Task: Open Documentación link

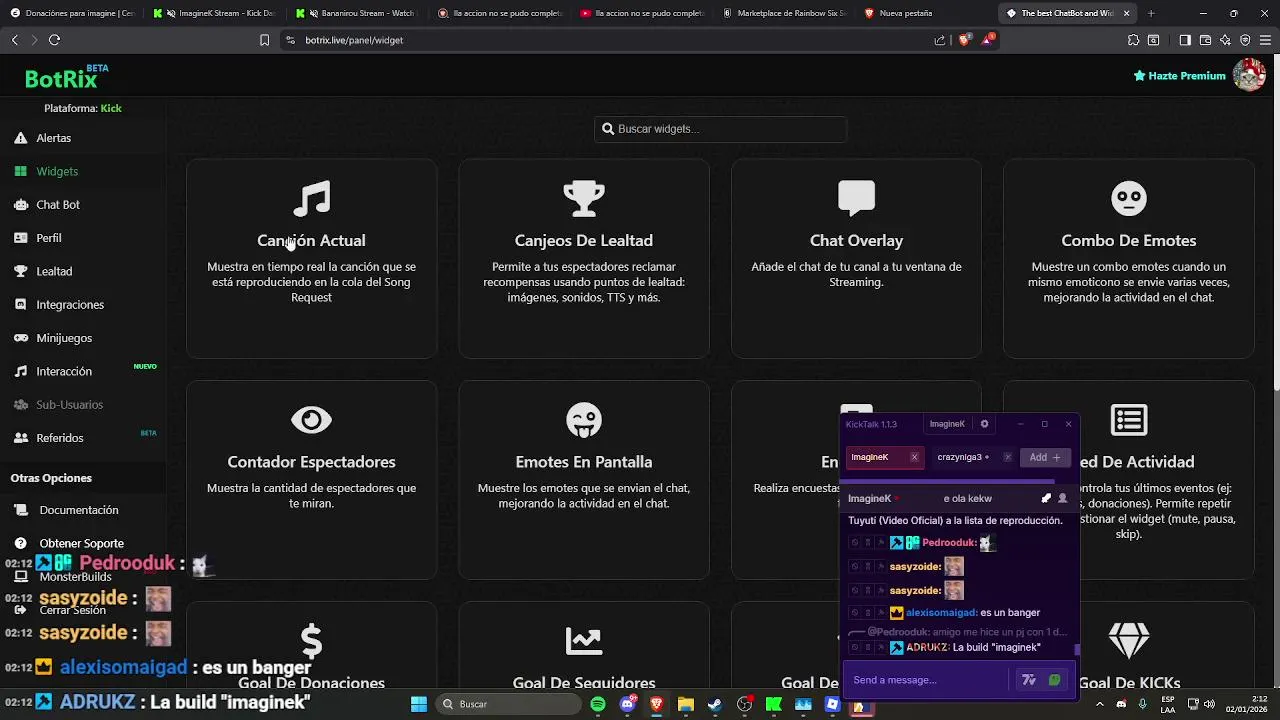Action: click(x=79, y=510)
